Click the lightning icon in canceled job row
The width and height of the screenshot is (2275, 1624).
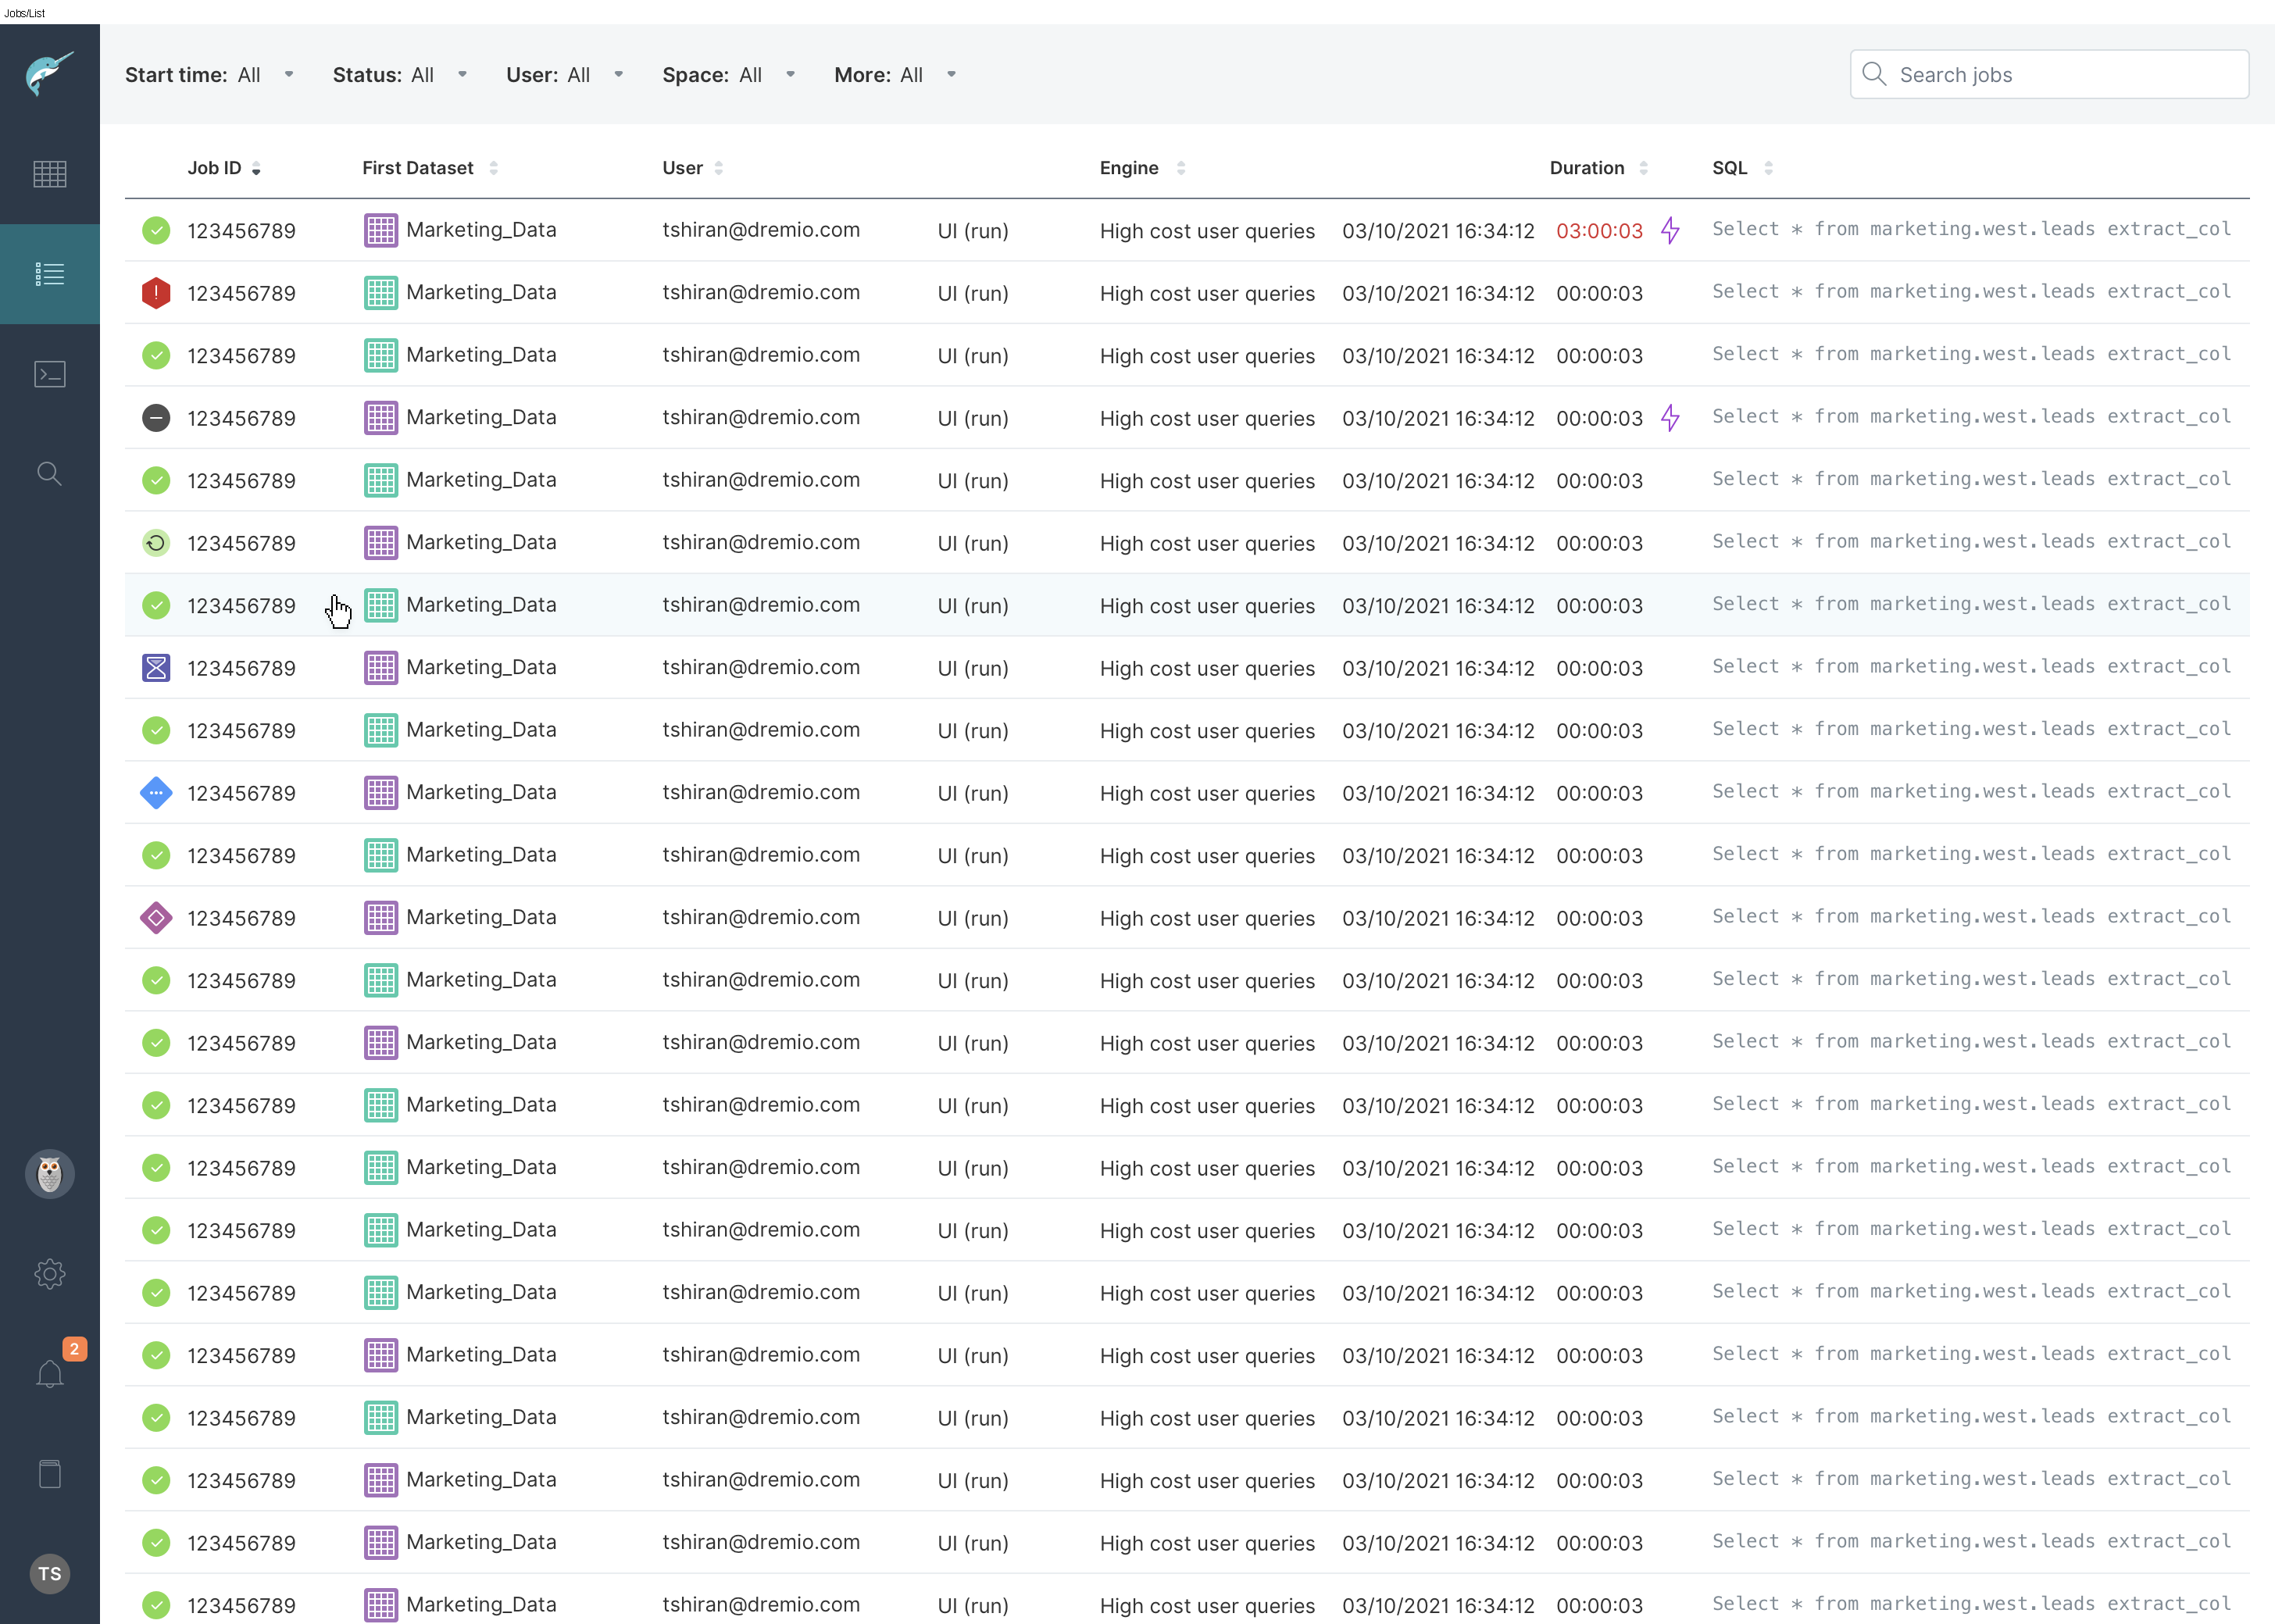coord(1670,418)
